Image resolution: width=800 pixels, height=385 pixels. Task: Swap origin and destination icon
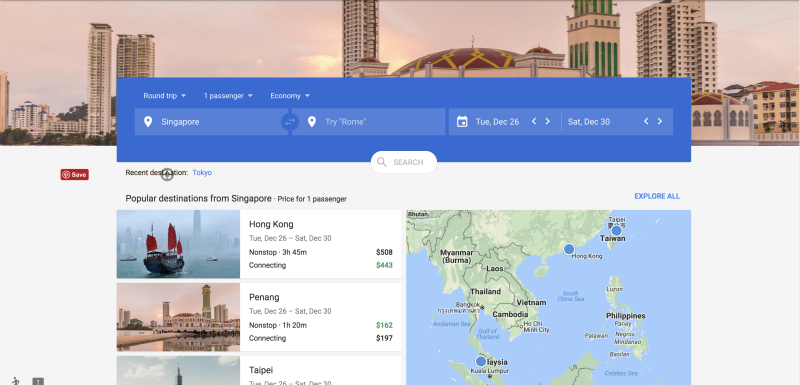[289, 122]
